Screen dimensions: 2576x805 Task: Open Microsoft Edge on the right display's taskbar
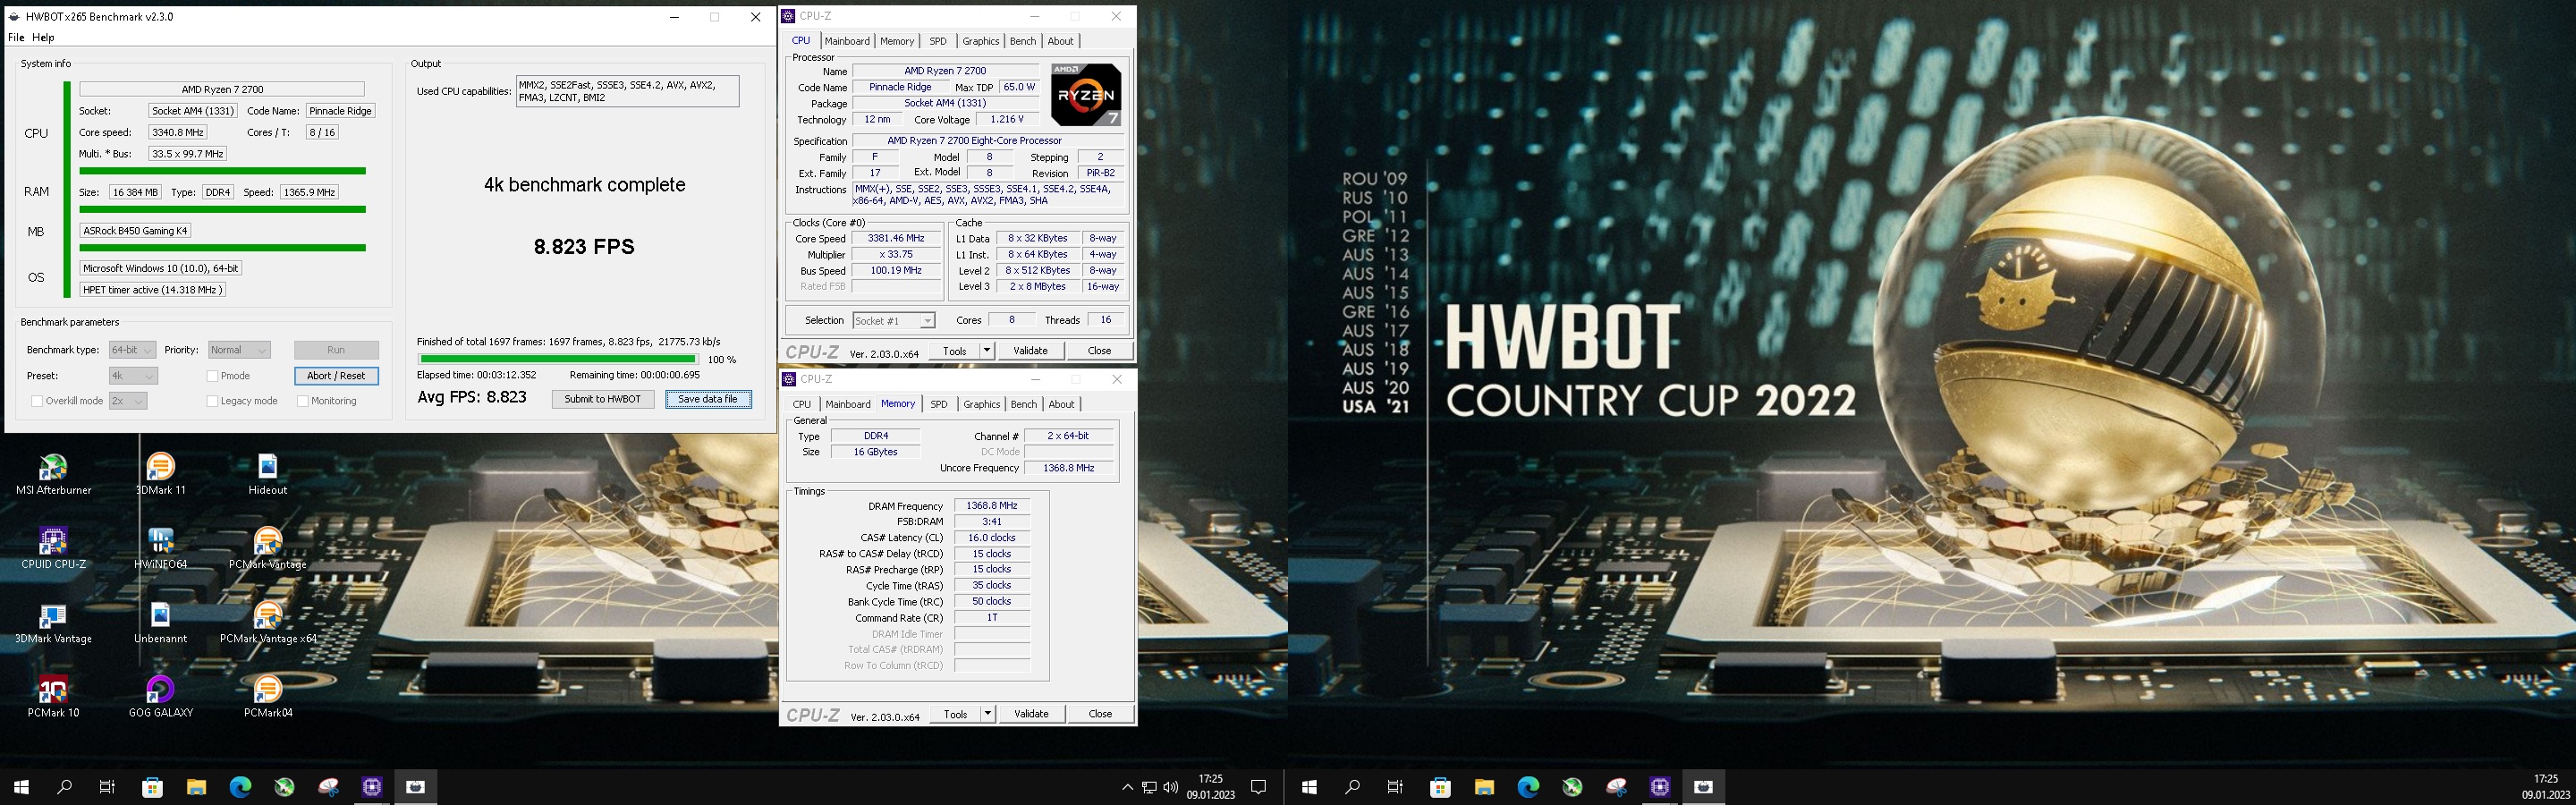tap(1528, 787)
